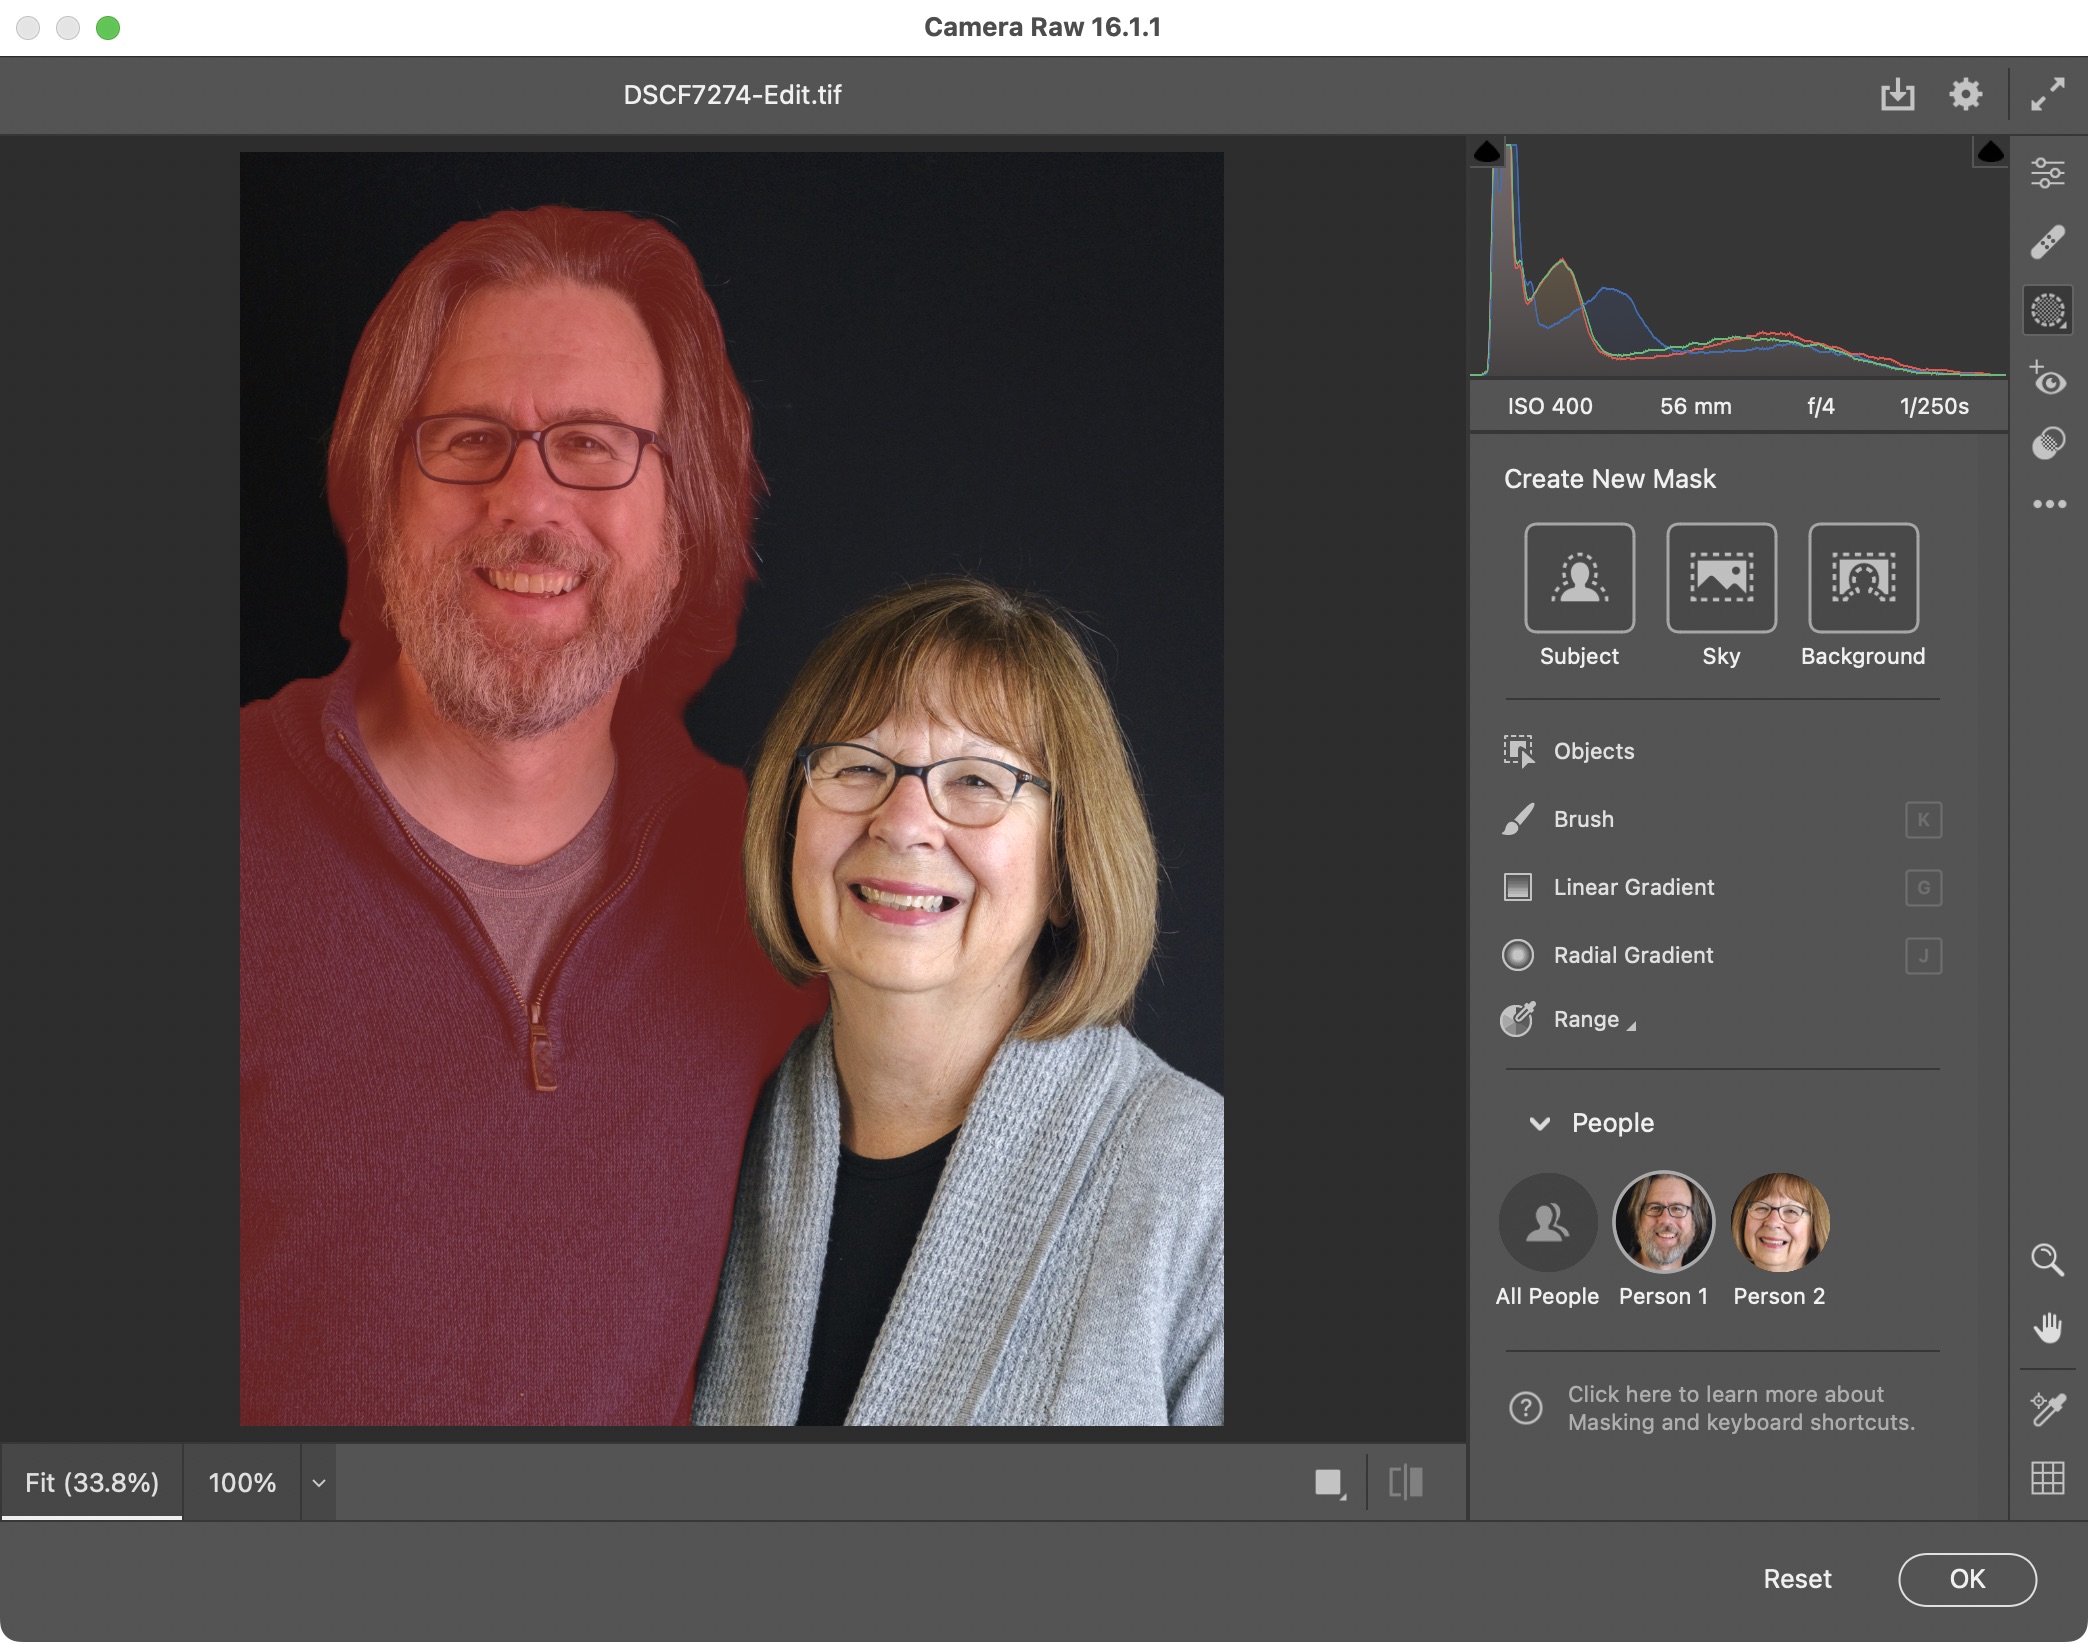The image size is (2088, 1642).
Task: Click the Reset button
Action: coord(1797,1579)
